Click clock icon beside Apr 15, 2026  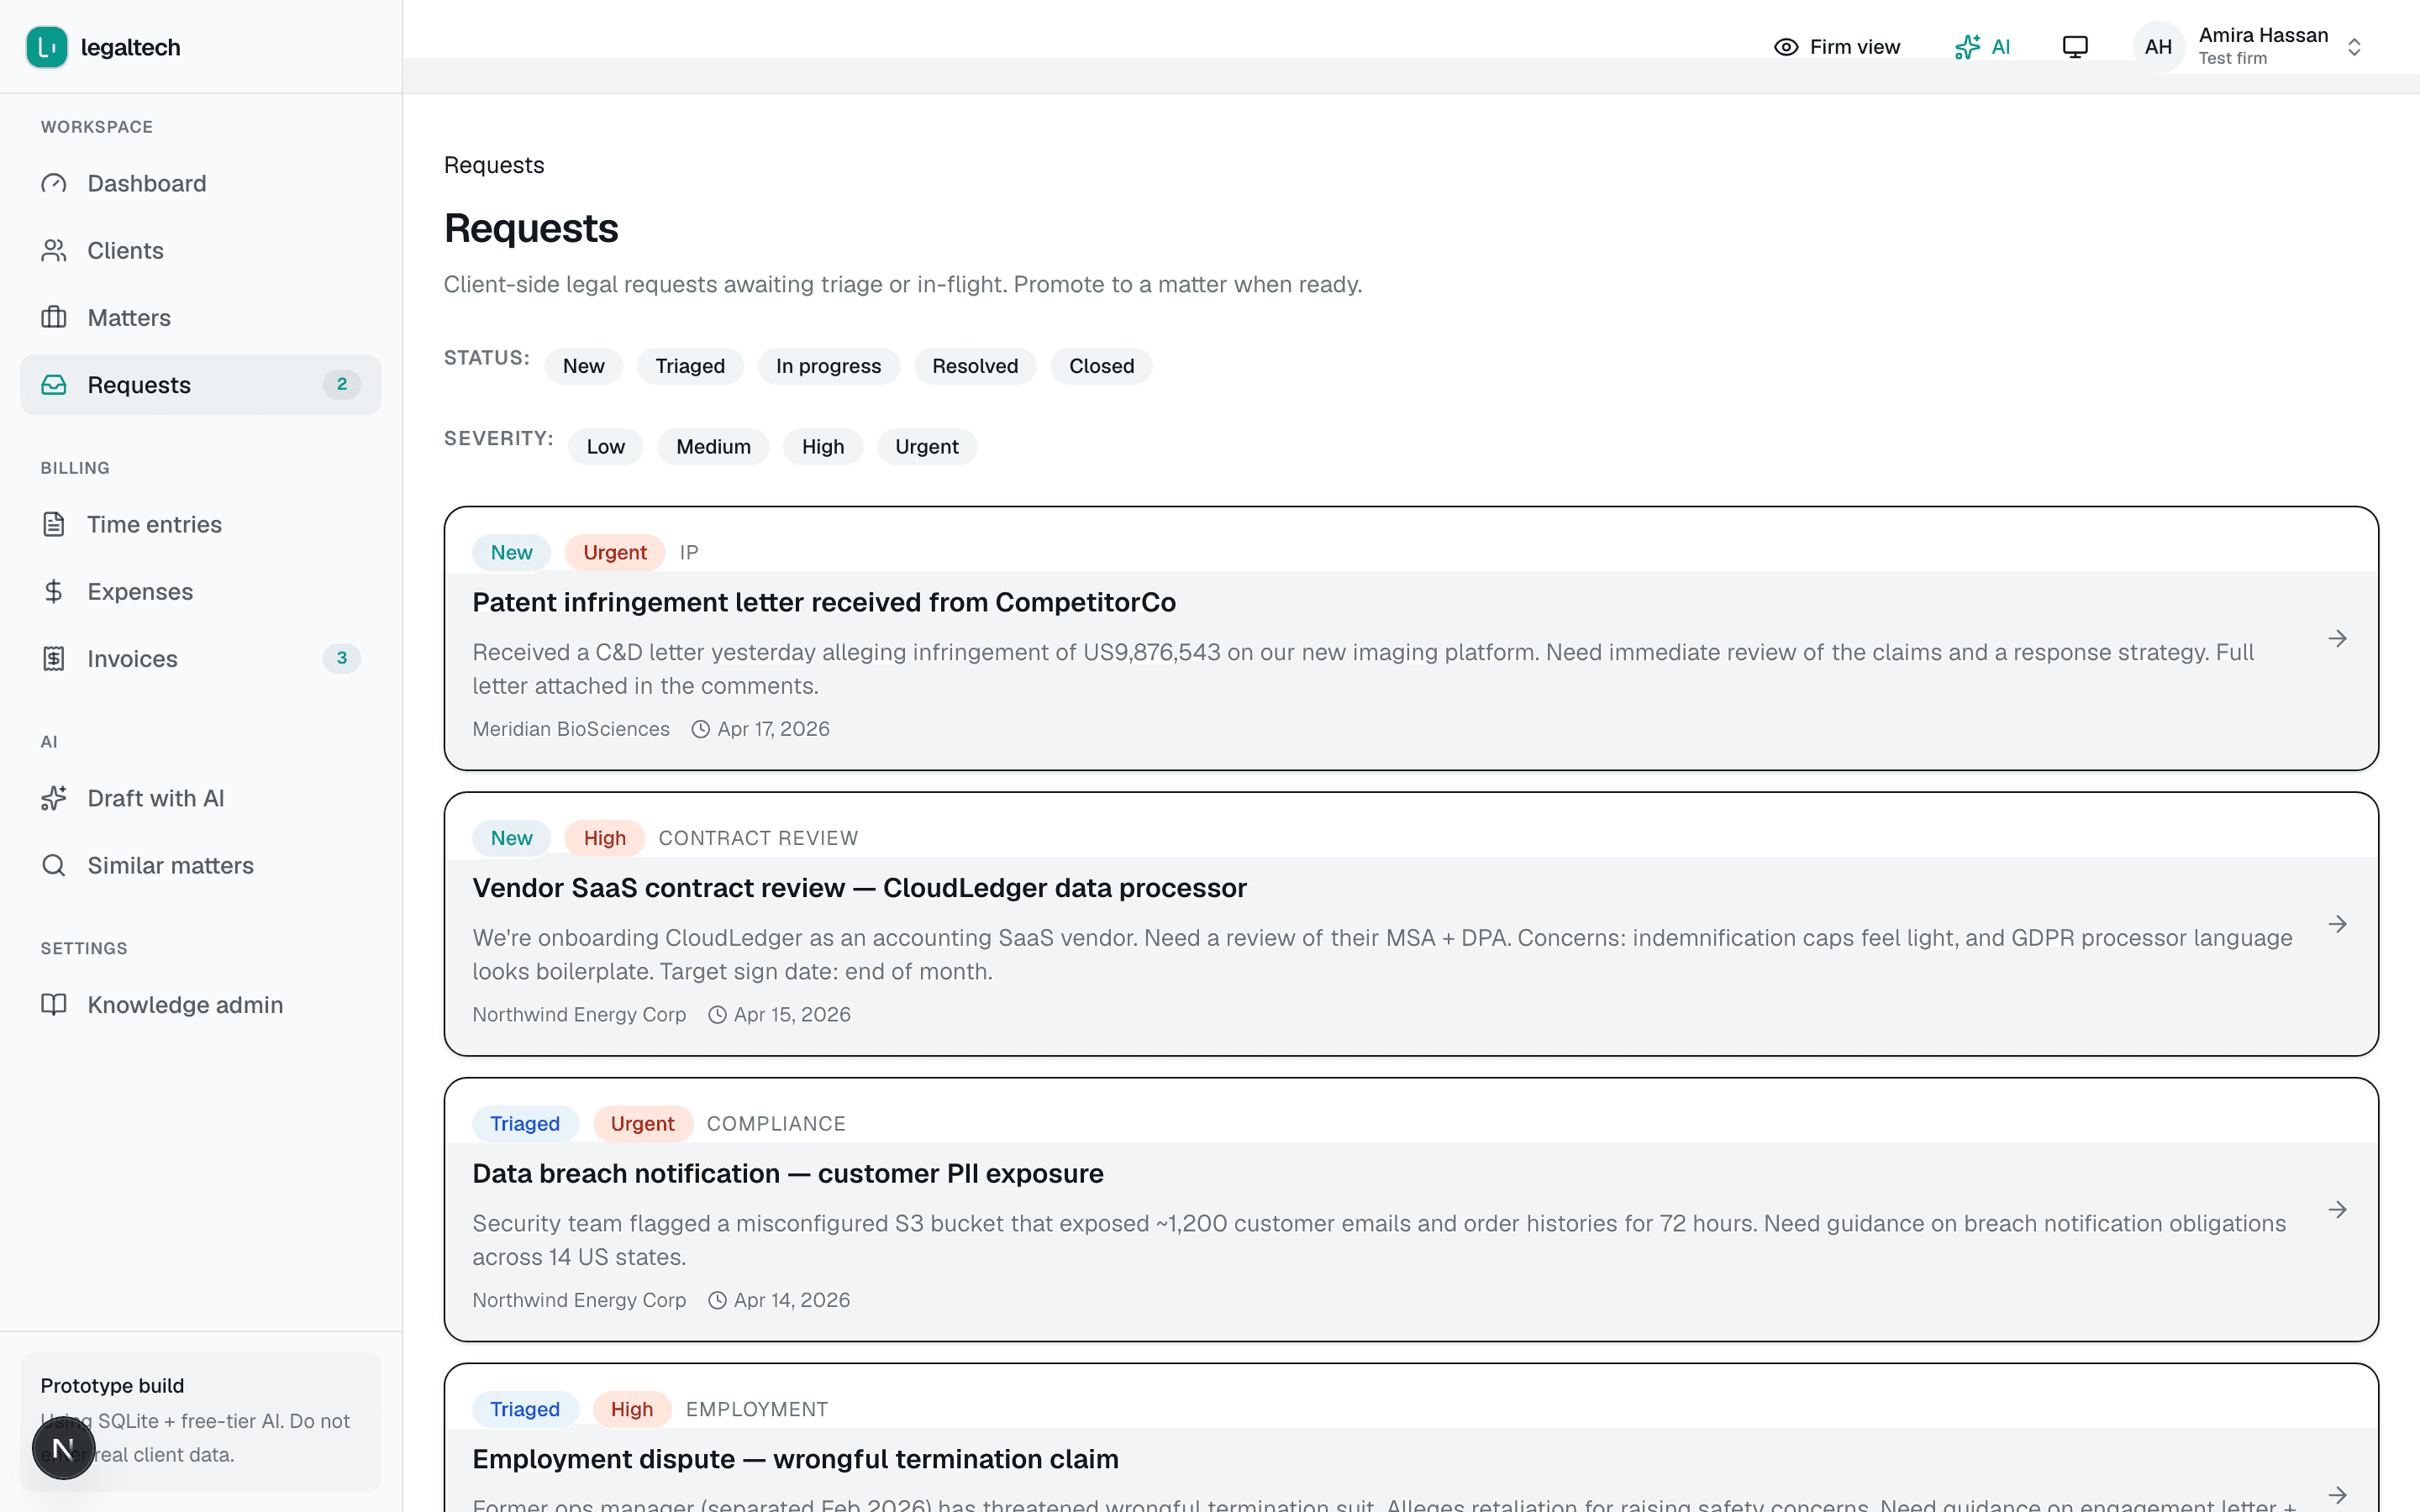click(717, 1015)
